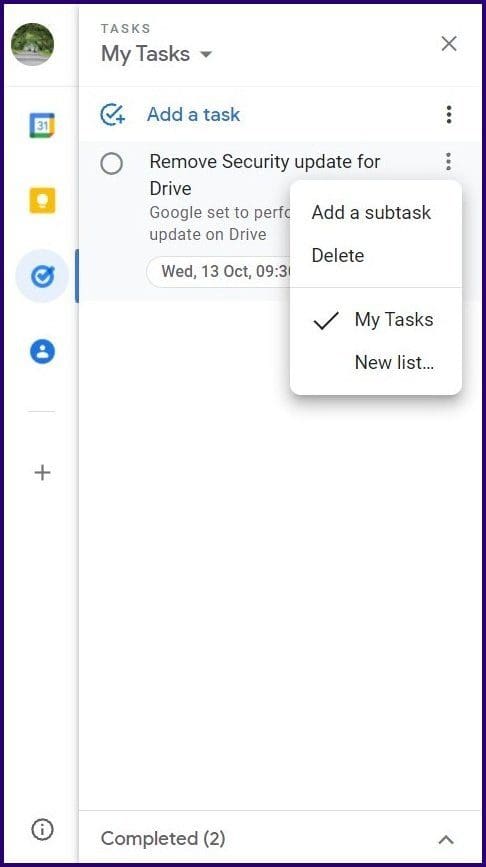
Task: Open Google Calendar from side panel
Action: point(42,126)
